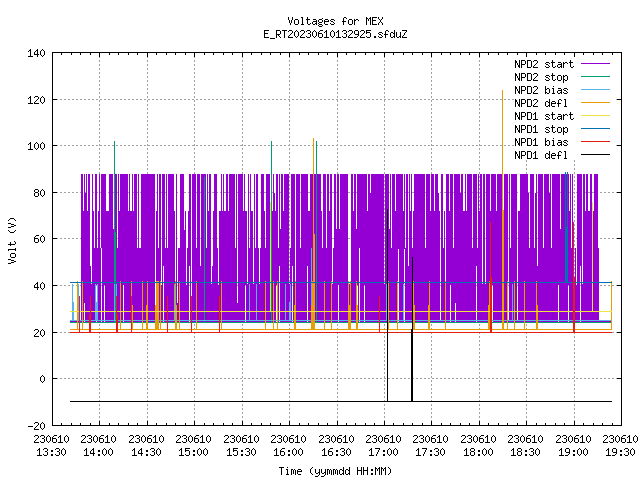The width and height of the screenshot is (640, 480).
Task: Click the 17:00 x-axis time label
Action: pyautogui.click(x=383, y=452)
